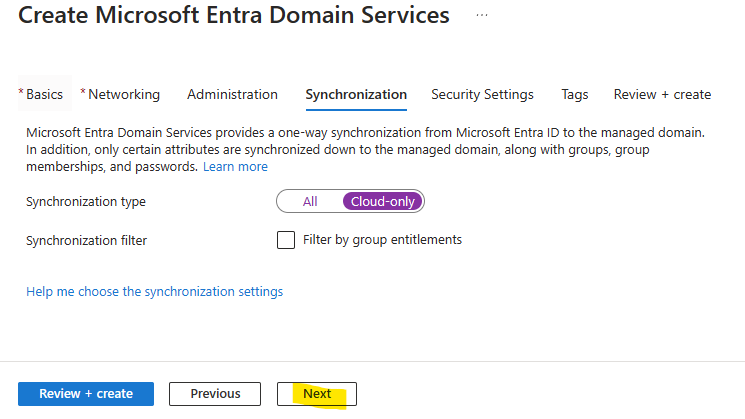Switch to the Tags tab
The height and width of the screenshot is (419, 745).
[574, 94]
